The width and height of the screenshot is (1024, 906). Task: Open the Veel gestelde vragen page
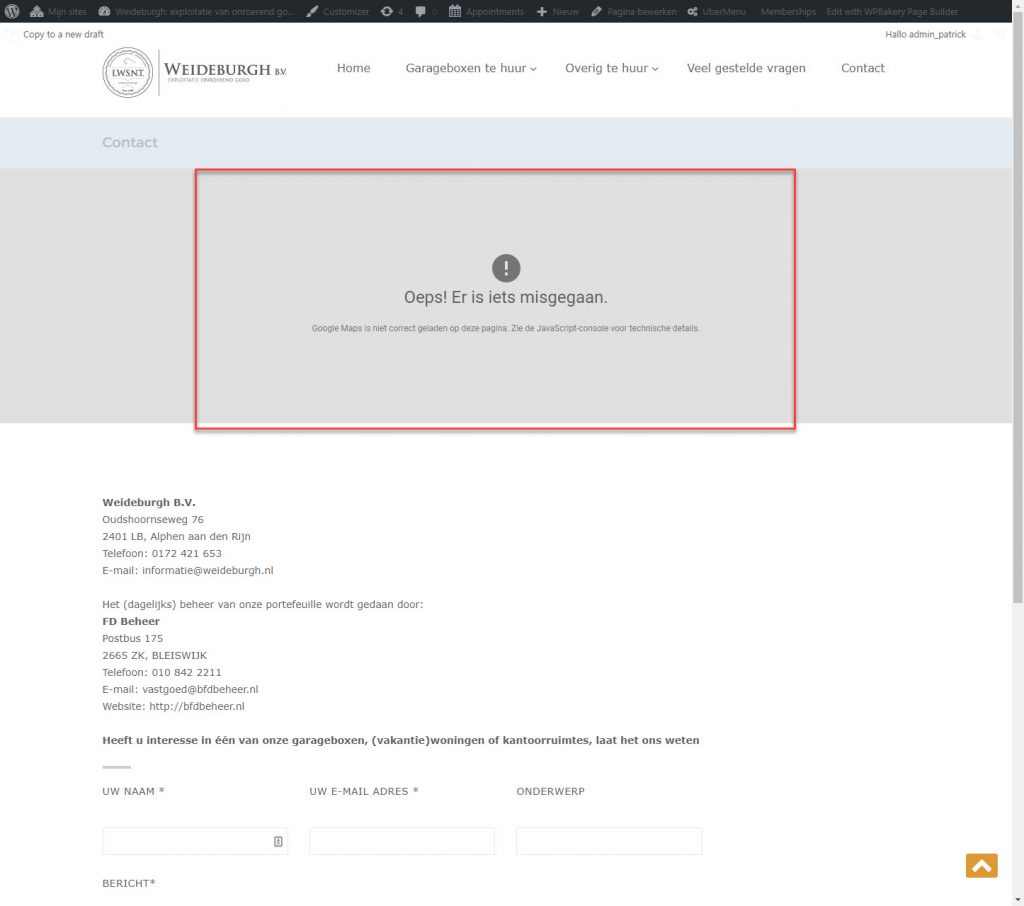(x=746, y=68)
